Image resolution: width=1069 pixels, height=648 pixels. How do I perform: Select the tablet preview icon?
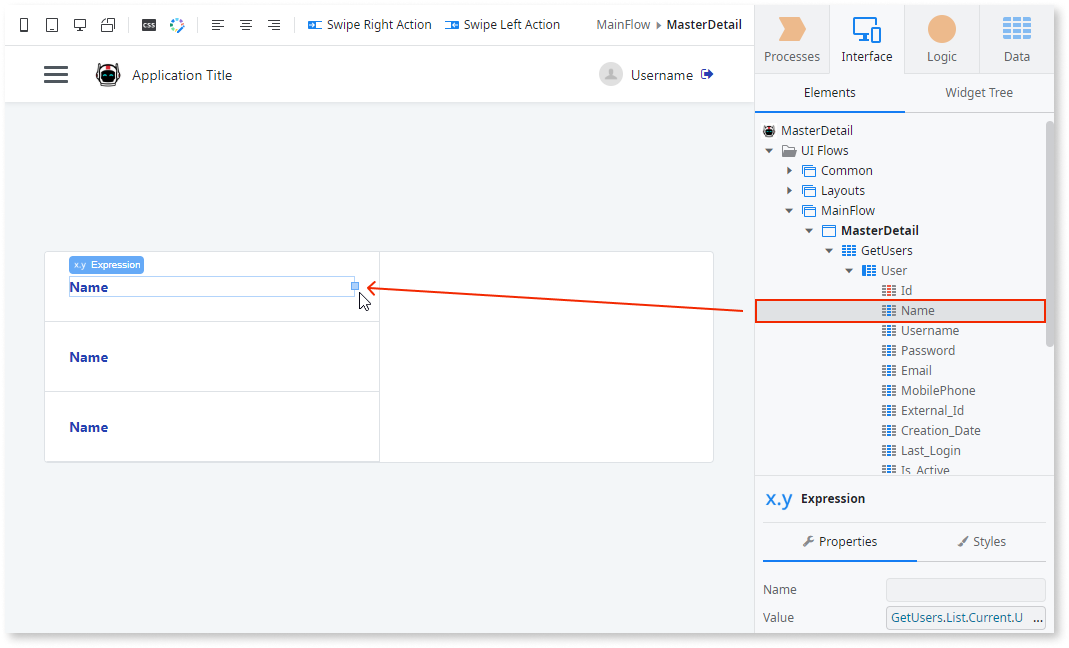click(x=51, y=23)
